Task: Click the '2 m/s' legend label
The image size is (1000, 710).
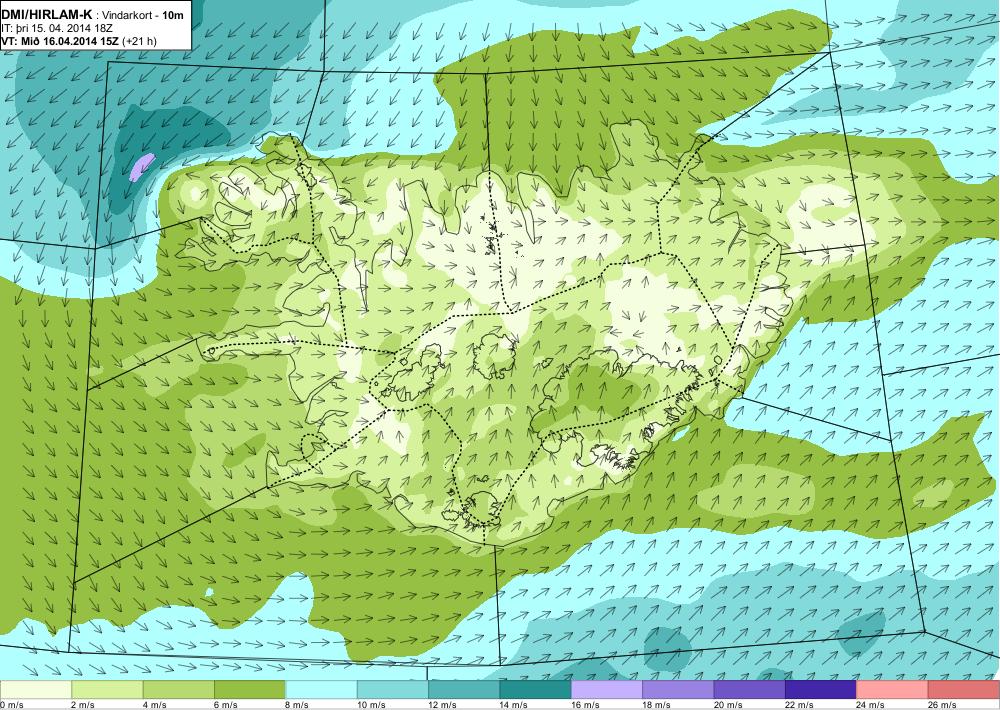Action: [x=83, y=705]
